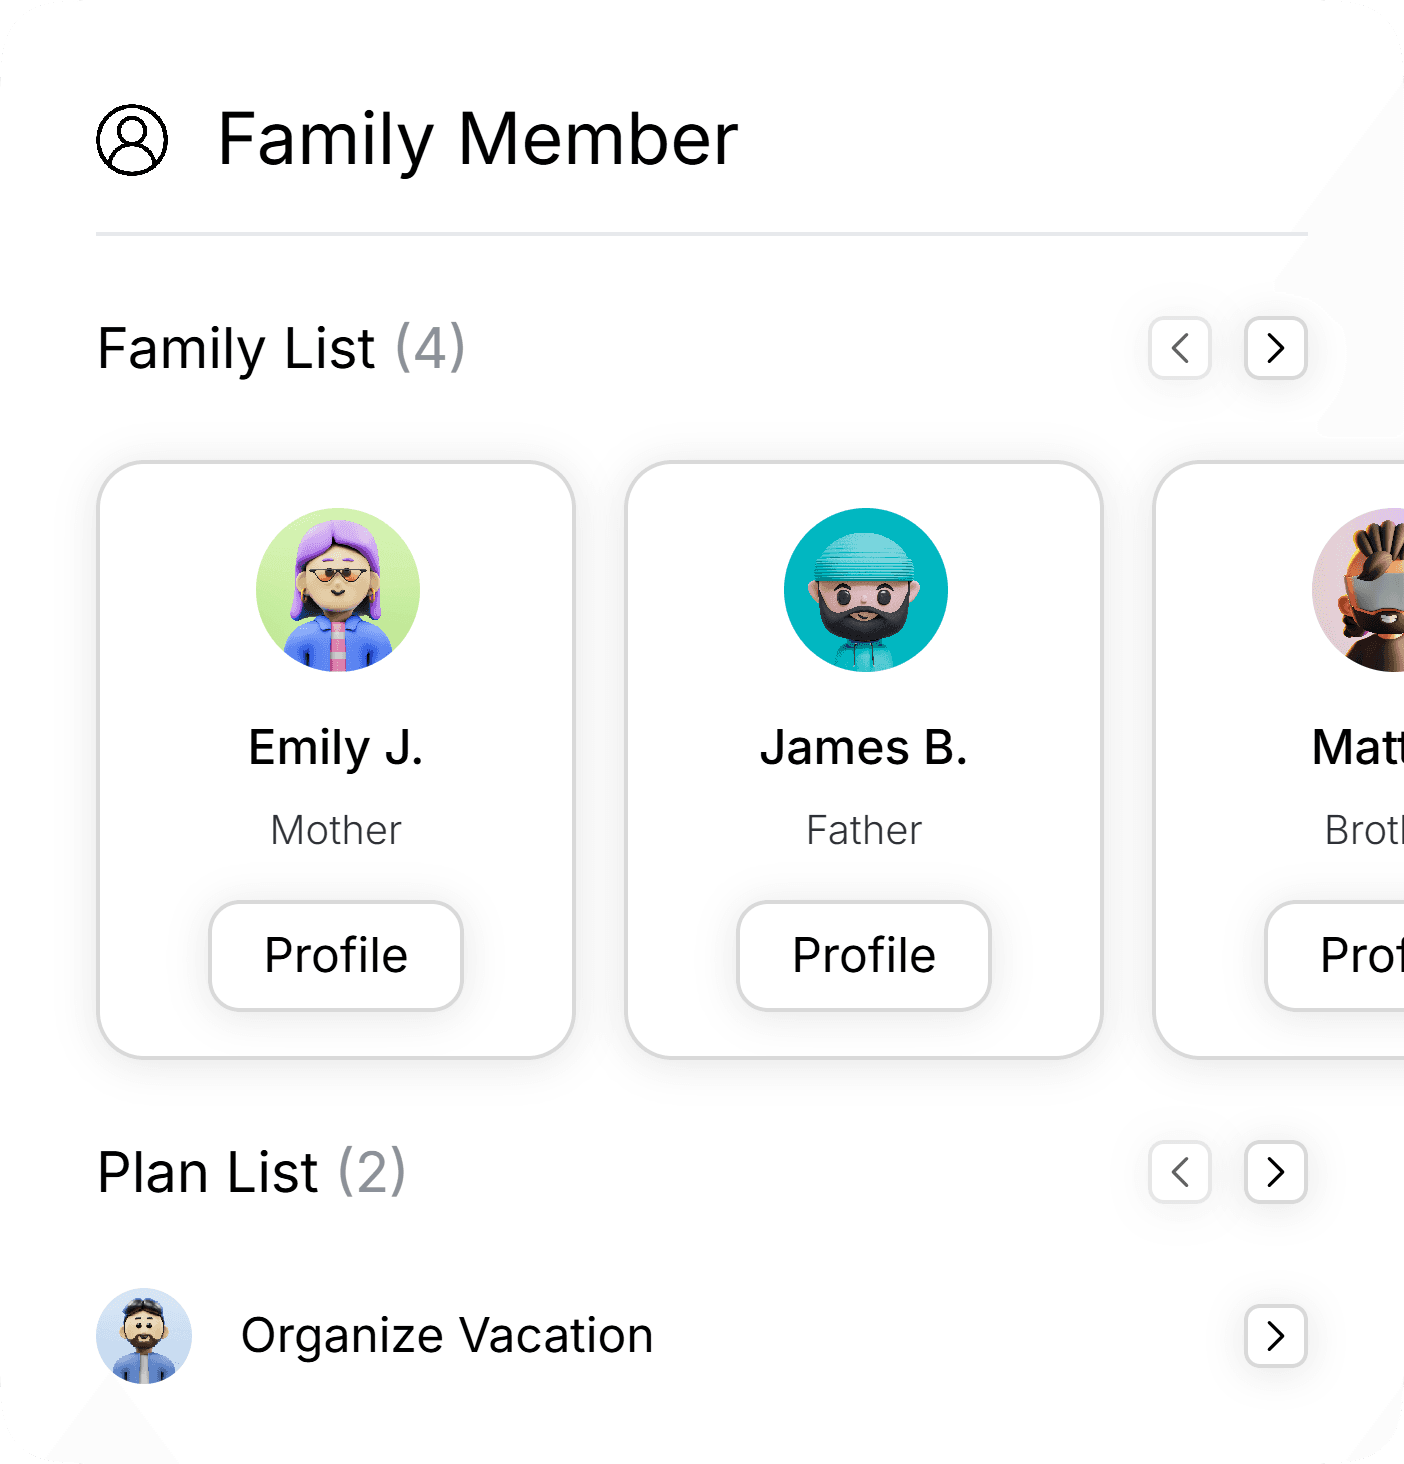1404x1464 pixels.
Task: Click James B.'s avatar picture
Action: 864,590
